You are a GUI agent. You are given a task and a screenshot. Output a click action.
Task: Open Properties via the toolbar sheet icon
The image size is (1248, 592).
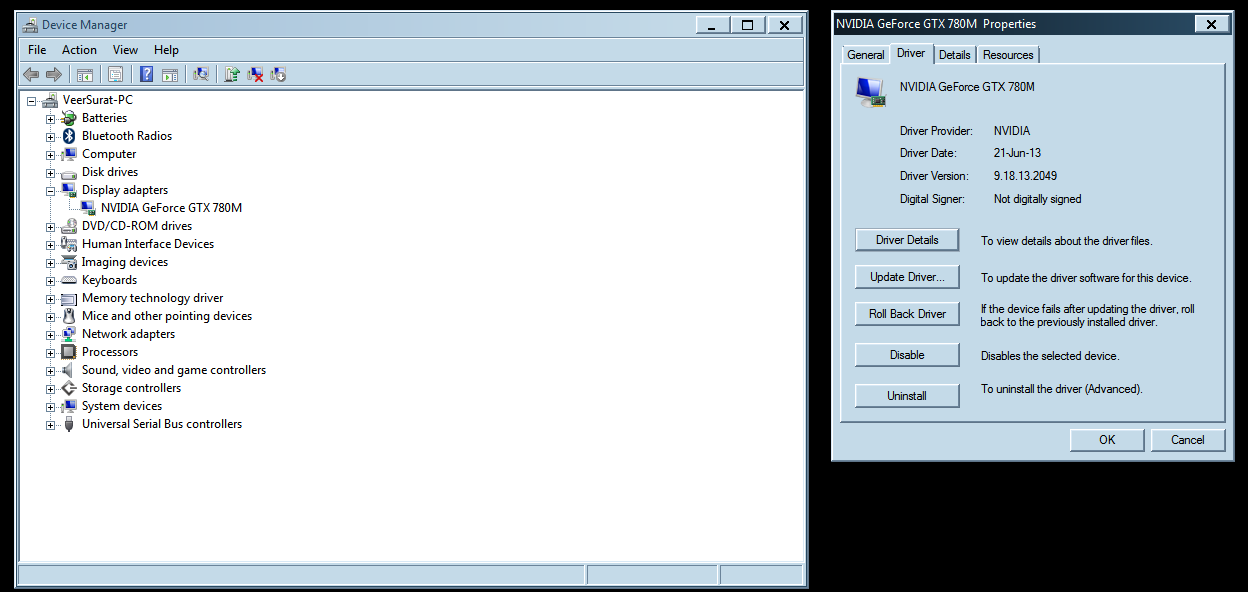coord(115,74)
